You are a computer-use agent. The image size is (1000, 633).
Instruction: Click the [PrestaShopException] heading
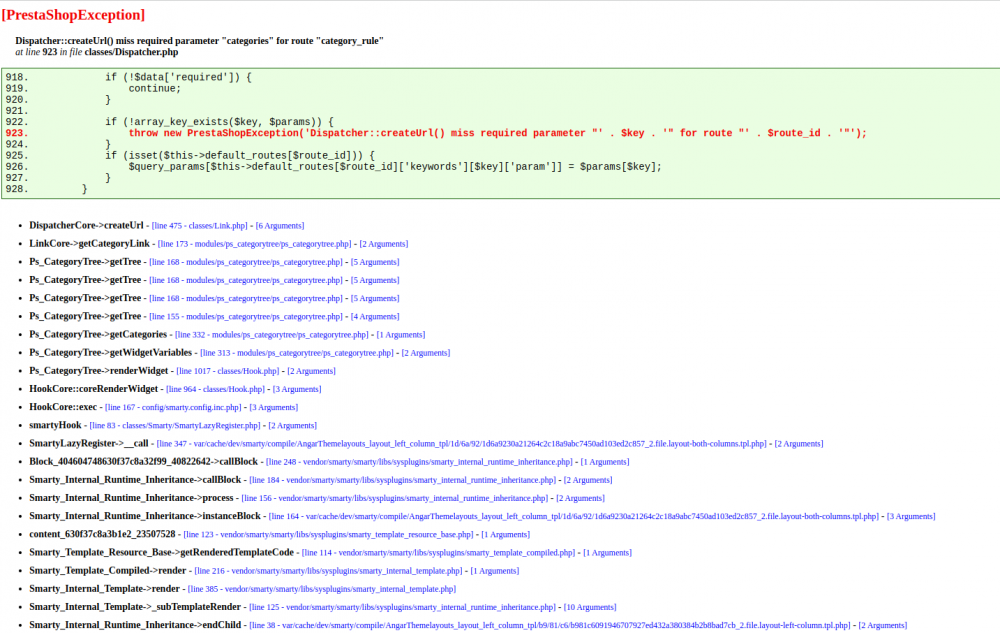[73, 15]
